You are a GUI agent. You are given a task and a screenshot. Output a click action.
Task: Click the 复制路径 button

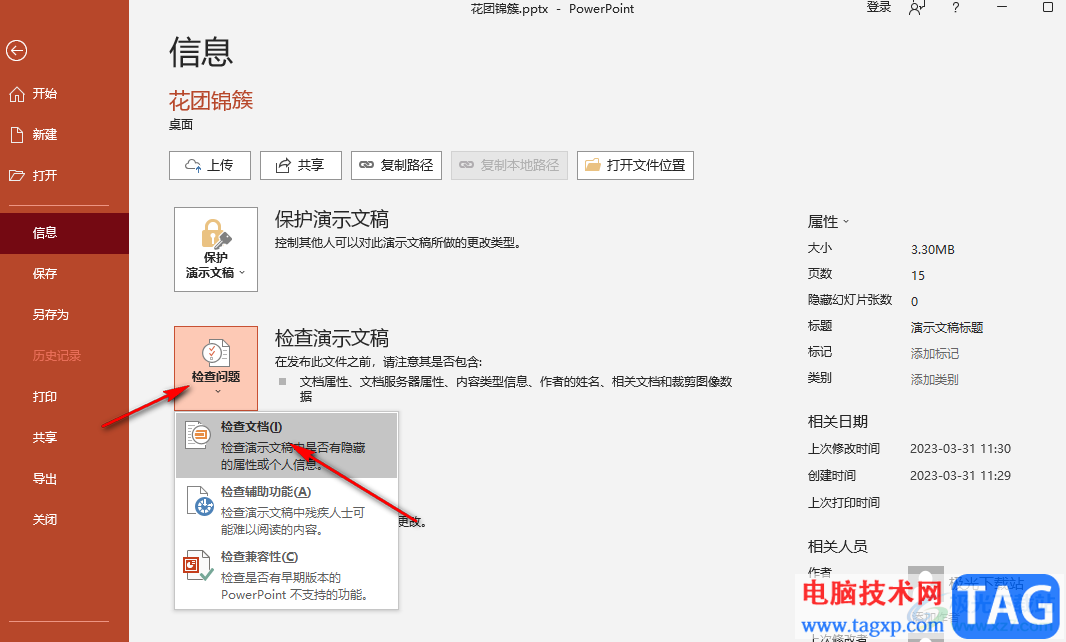click(396, 165)
